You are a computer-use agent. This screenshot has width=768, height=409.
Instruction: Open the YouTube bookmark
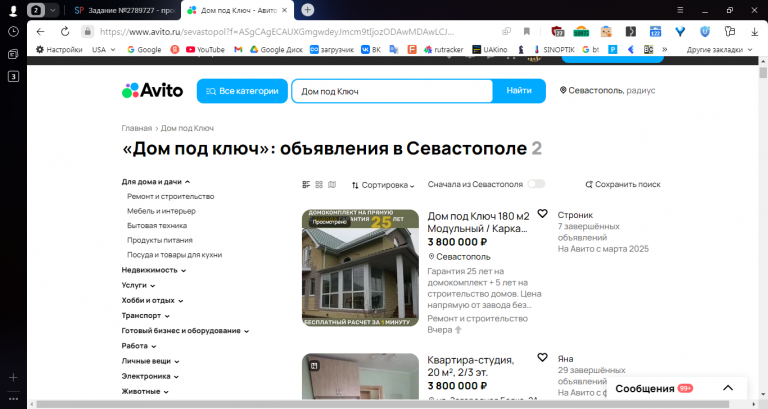[x=205, y=49]
